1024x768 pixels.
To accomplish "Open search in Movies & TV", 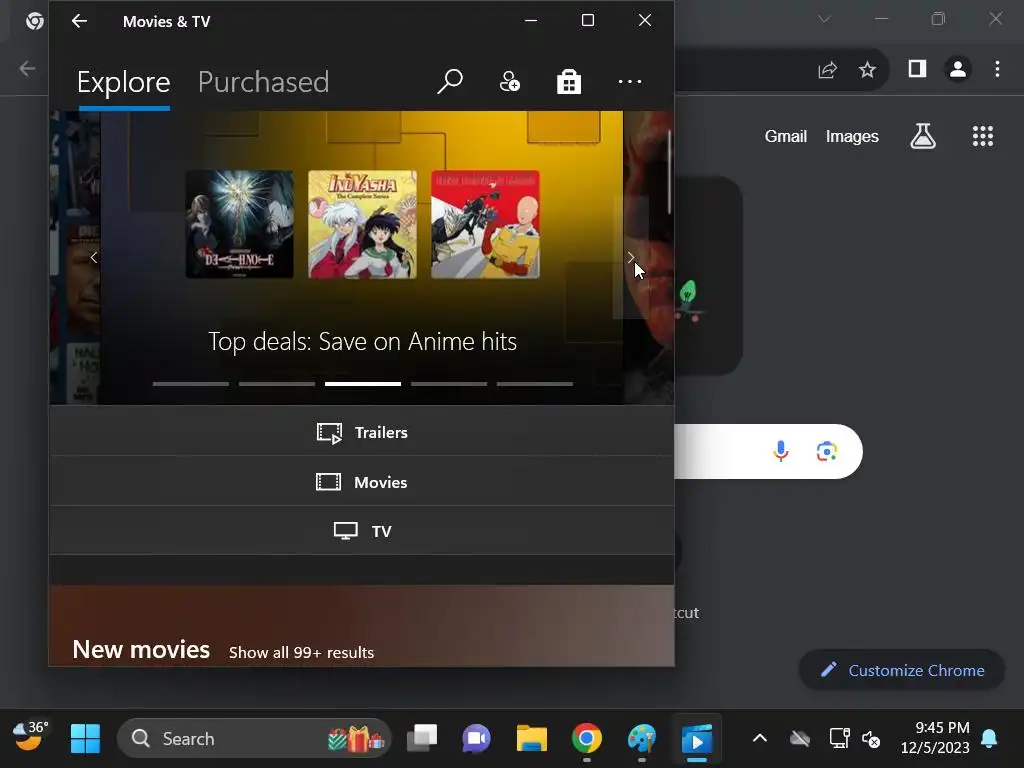I will [x=449, y=82].
